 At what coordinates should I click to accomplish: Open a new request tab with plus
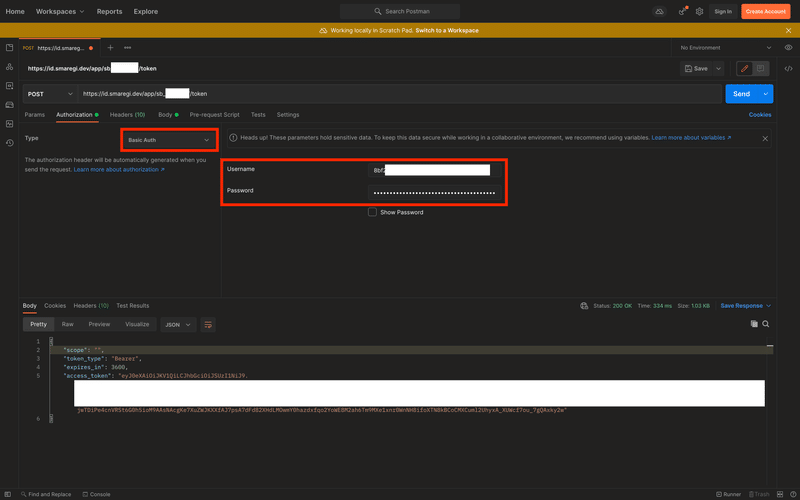click(110, 47)
